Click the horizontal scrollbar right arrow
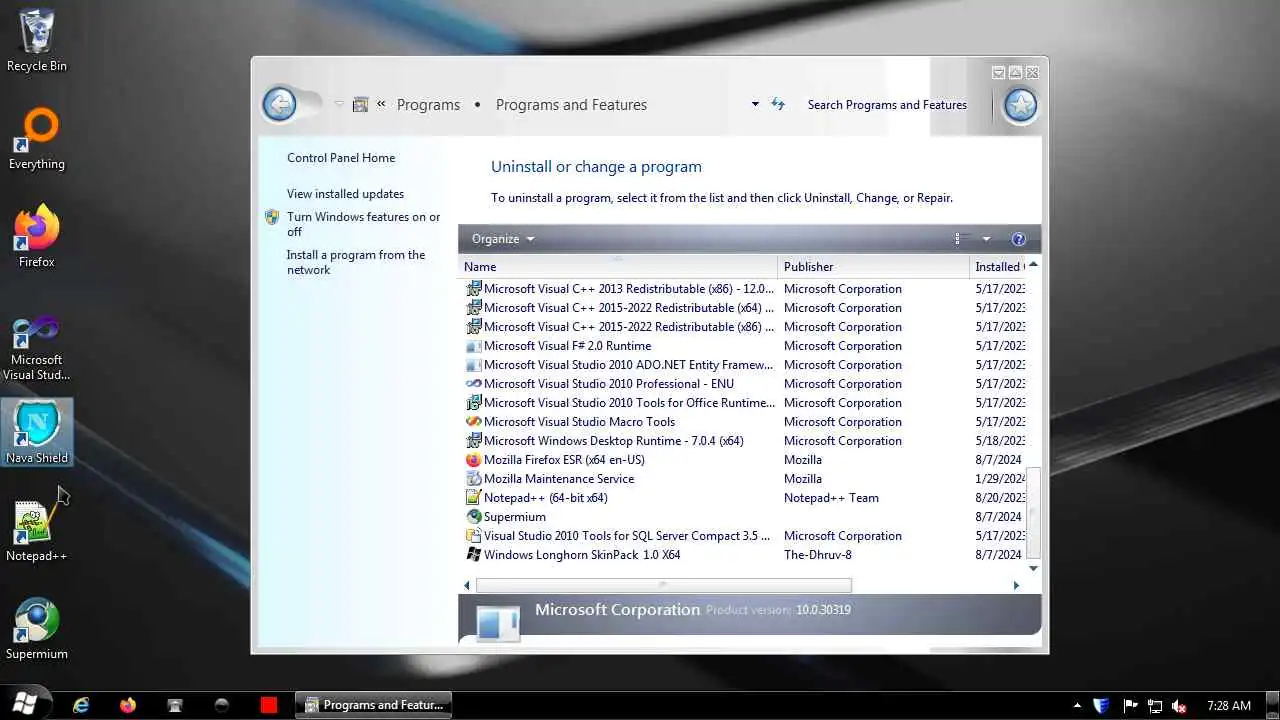This screenshot has height=720, width=1280. click(1016, 585)
